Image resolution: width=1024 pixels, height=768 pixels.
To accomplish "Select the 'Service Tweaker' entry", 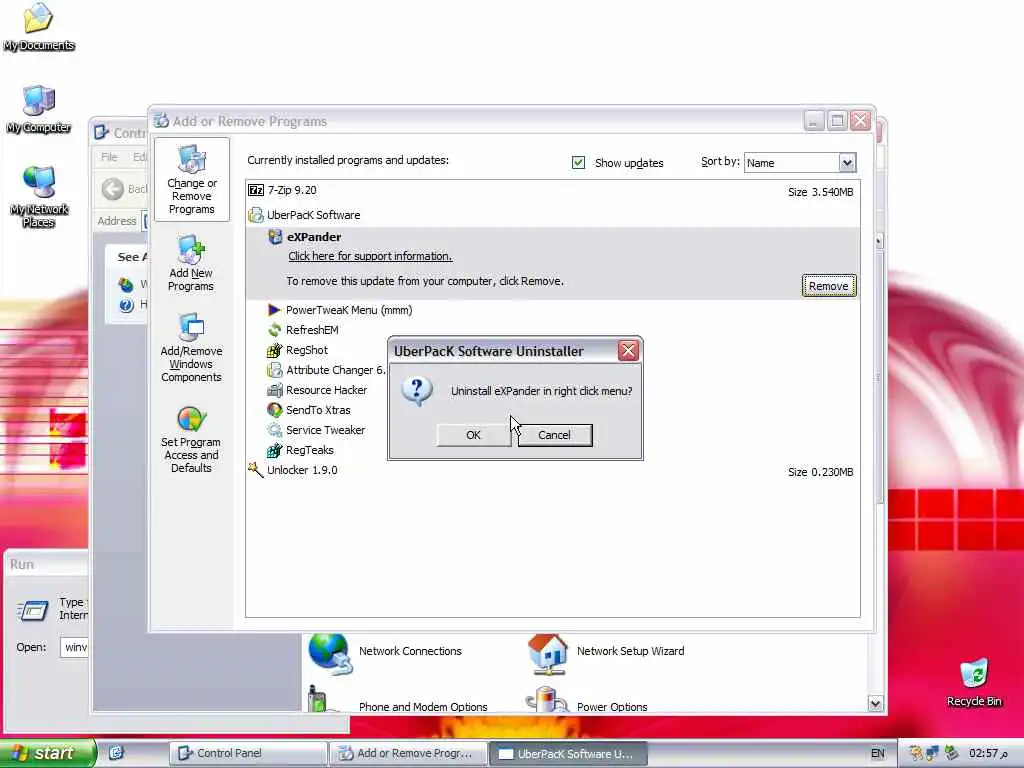I will coord(325,430).
